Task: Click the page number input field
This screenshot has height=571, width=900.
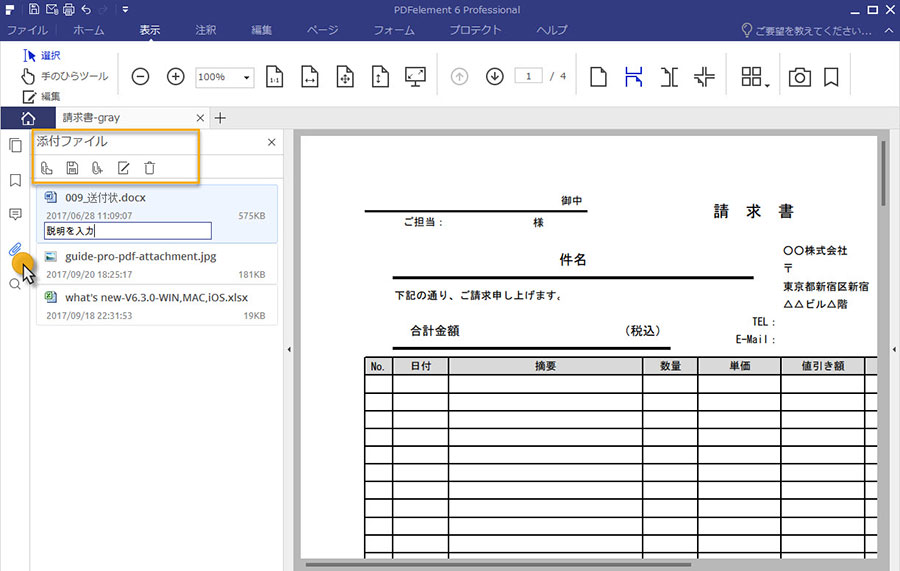Action: pos(528,76)
